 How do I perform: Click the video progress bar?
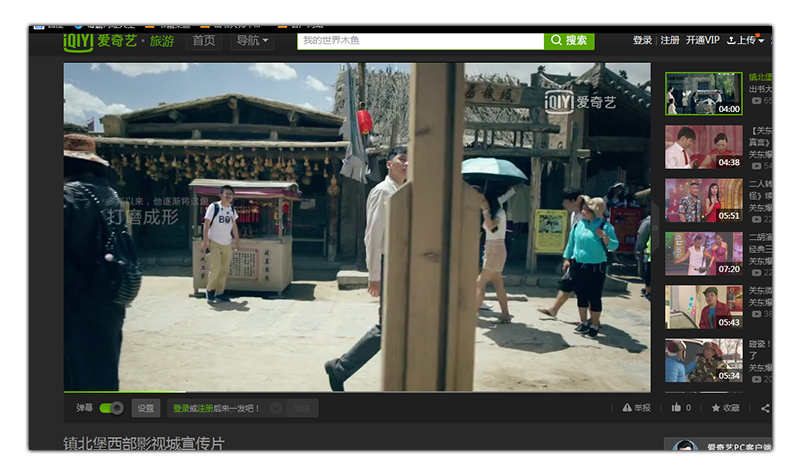click(x=356, y=392)
